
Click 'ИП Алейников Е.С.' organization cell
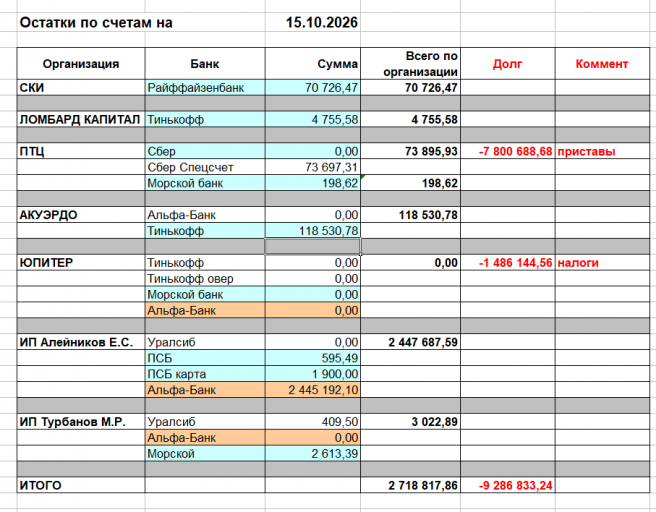pyautogui.click(x=81, y=342)
